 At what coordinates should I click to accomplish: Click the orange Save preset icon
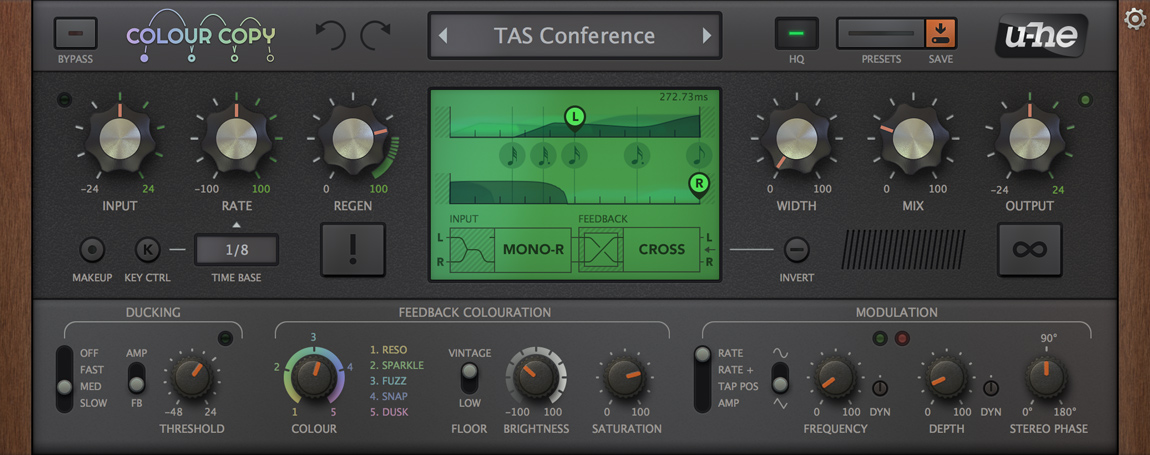pyautogui.click(x=941, y=33)
